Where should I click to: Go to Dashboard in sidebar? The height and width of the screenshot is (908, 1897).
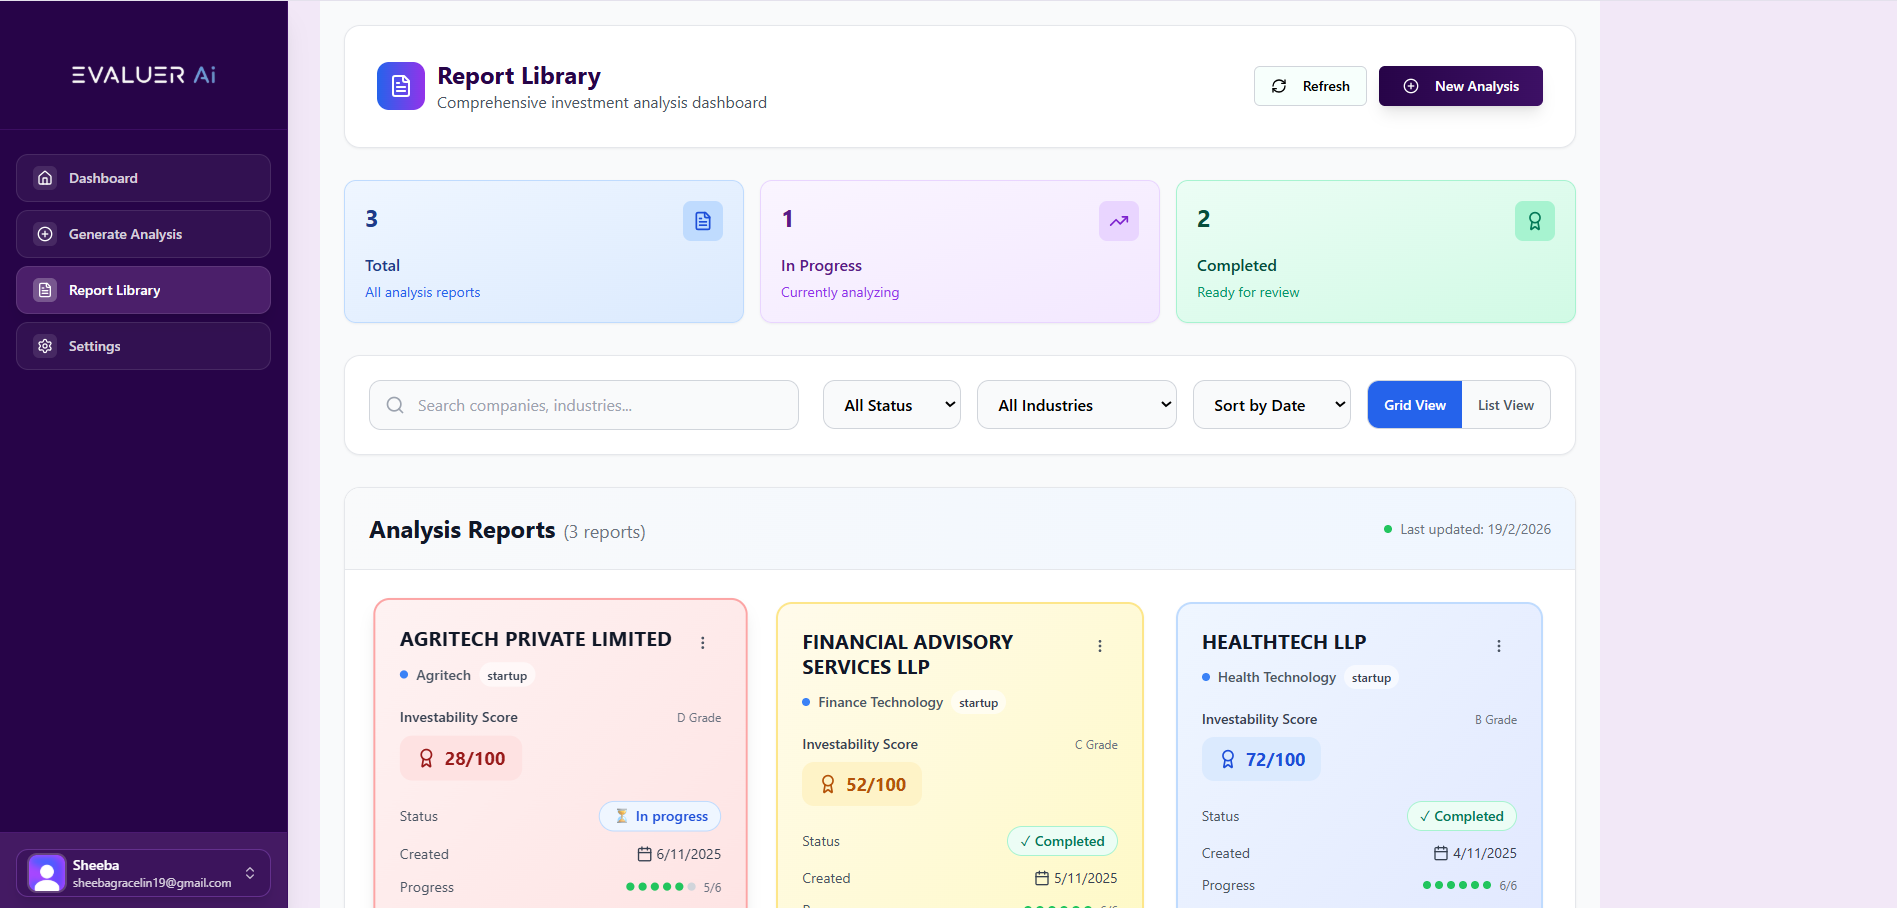click(x=143, y=178)
